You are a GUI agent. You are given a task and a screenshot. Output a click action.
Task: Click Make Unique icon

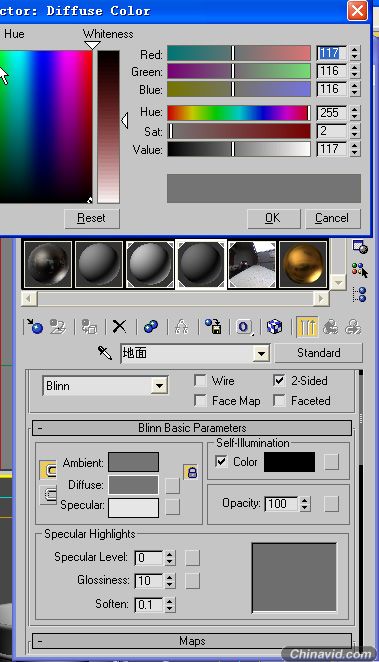pos(181,326)
